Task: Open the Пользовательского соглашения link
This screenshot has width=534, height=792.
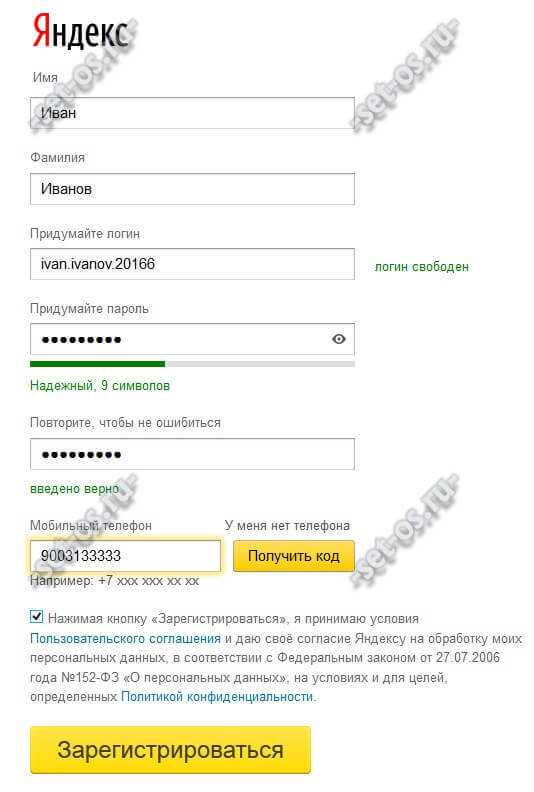Action: (x=125, y=638)
